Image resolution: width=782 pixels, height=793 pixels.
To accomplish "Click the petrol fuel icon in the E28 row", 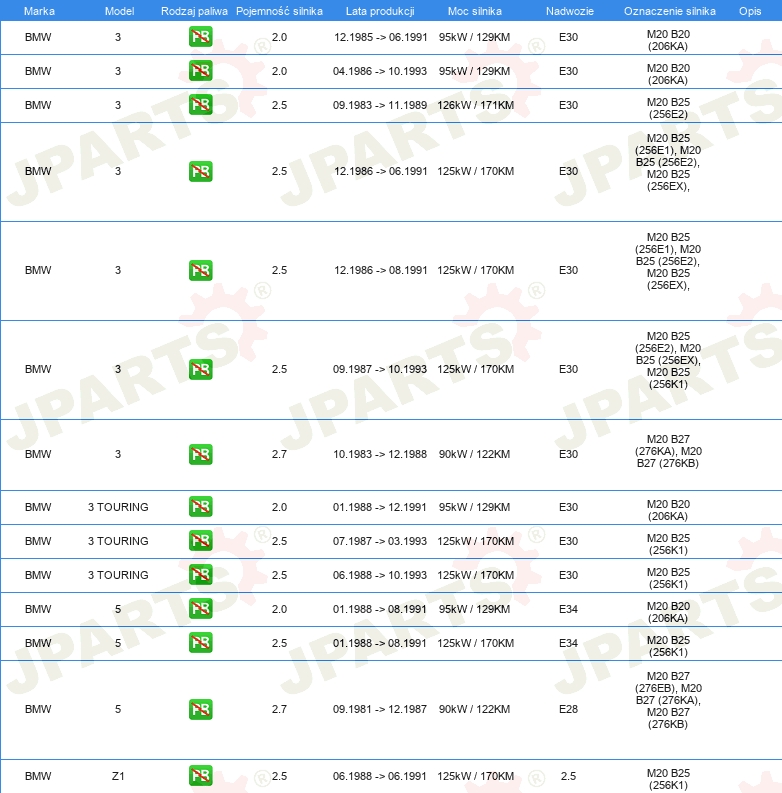I will click(200, 709).
